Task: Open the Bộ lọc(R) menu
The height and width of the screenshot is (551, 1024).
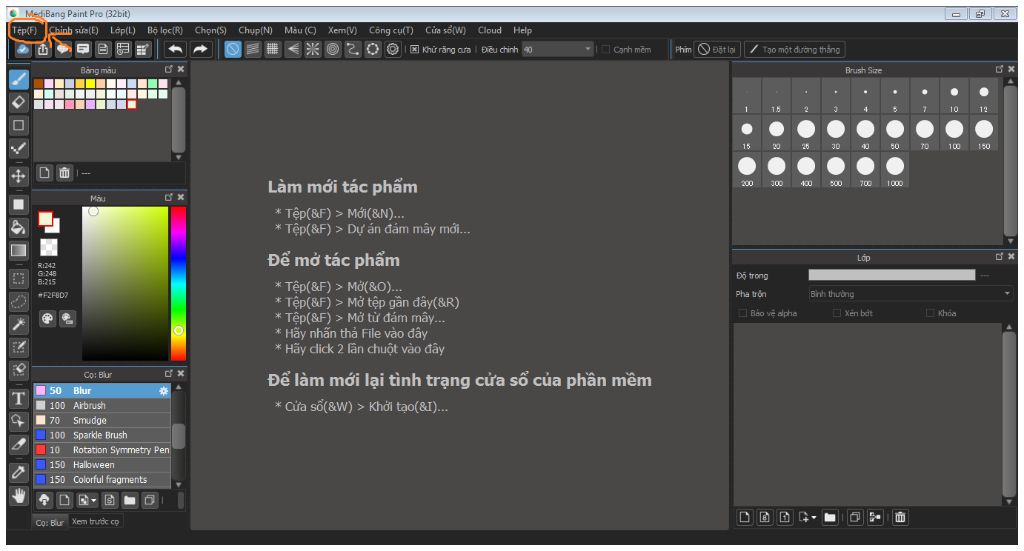Action: 165,30
